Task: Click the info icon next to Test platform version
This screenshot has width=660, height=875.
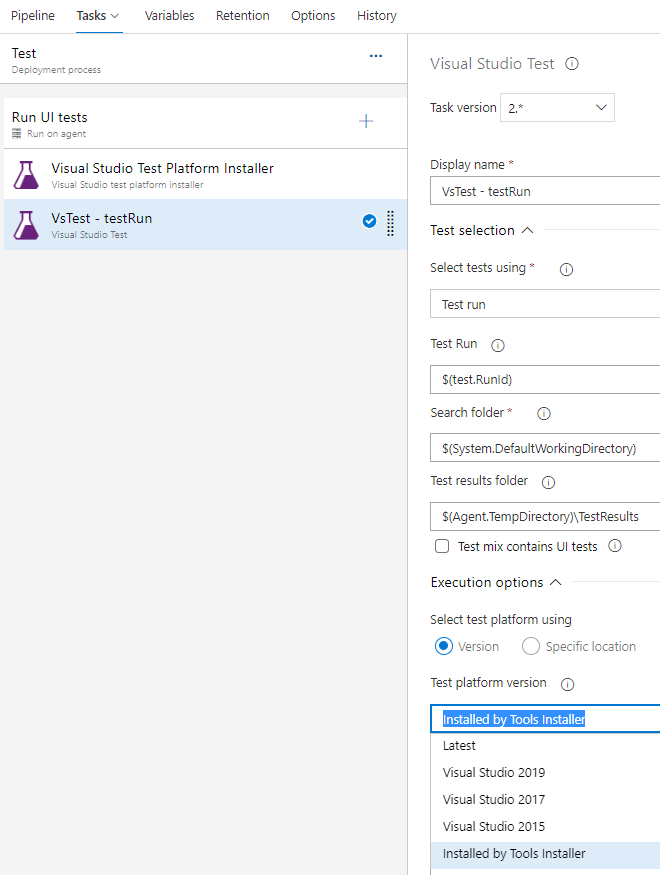Action: (568, 684)
